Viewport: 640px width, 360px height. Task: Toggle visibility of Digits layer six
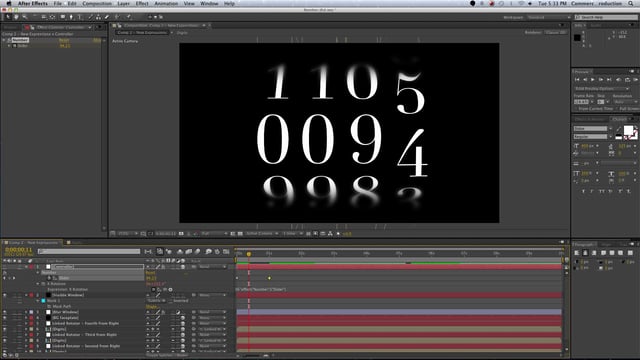4,329
